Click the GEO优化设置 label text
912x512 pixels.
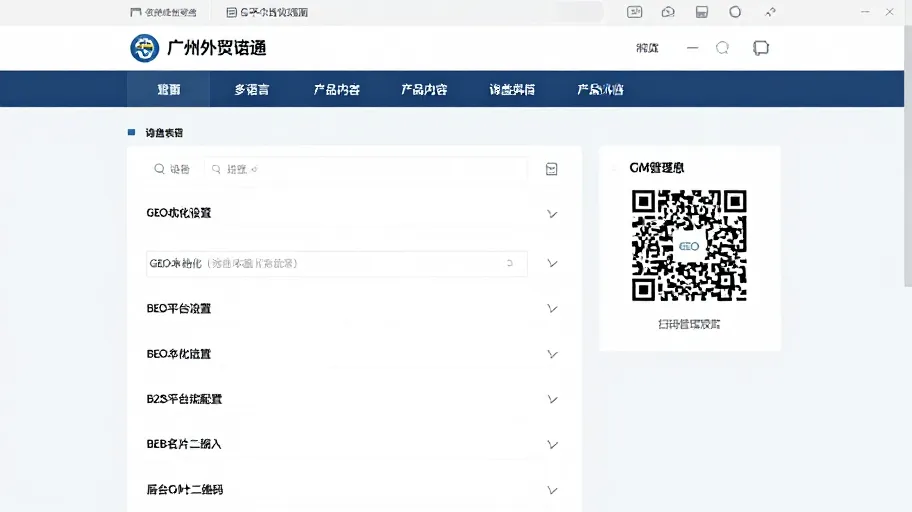(x=179, y=213)
